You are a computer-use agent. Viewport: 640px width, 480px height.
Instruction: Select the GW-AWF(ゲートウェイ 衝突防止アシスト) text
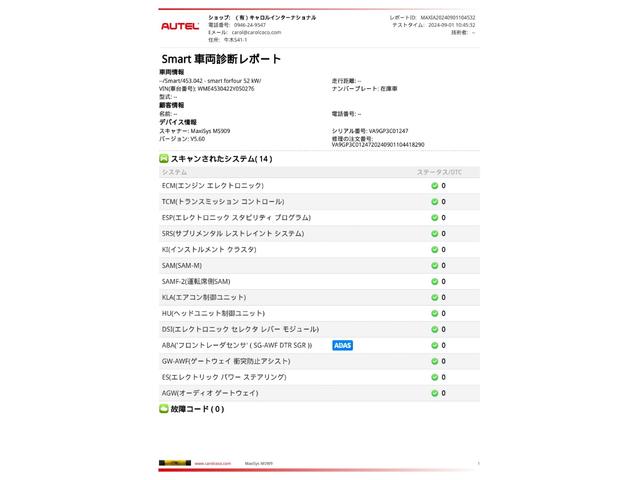(226, 361)
